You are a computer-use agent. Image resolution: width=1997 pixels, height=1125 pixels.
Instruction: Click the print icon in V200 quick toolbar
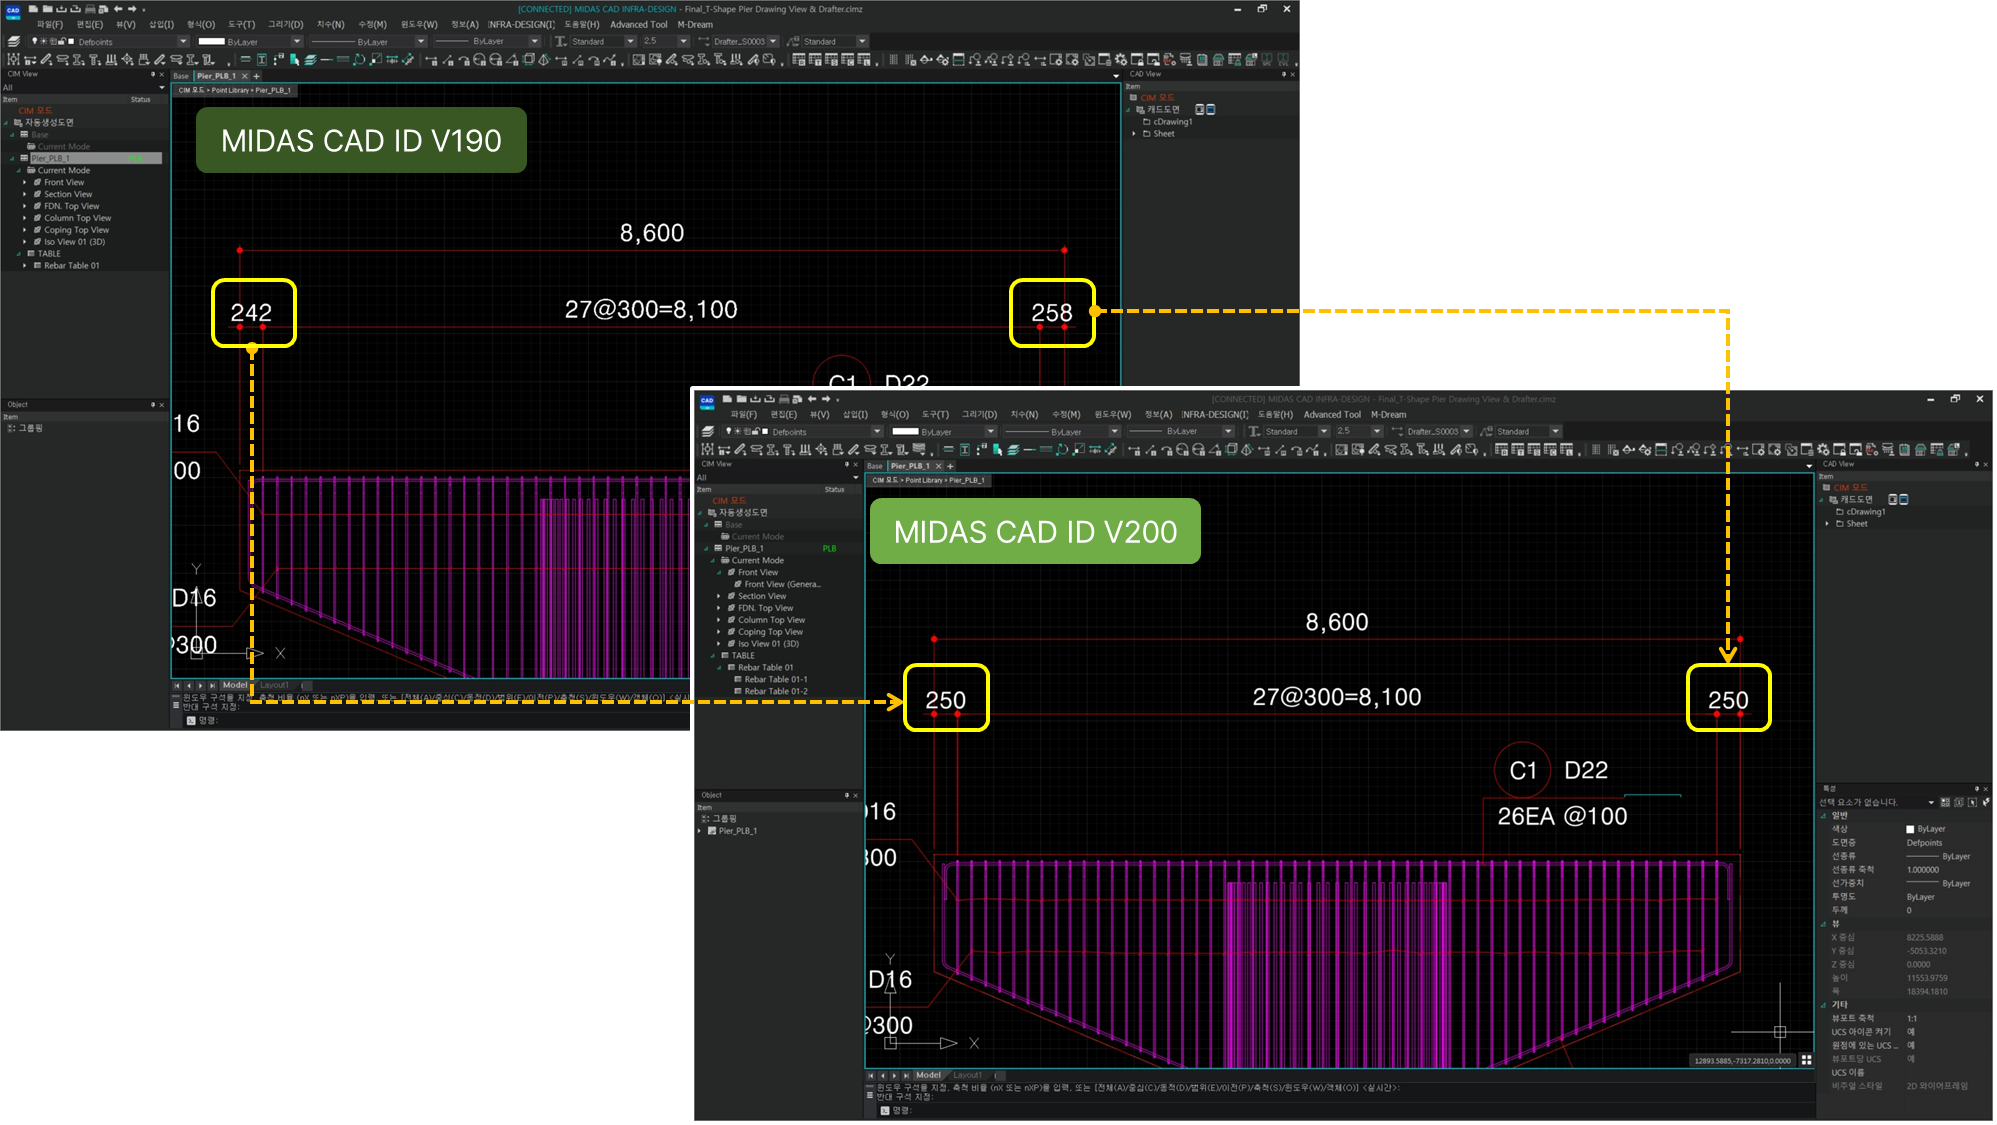tap(784, 399)
